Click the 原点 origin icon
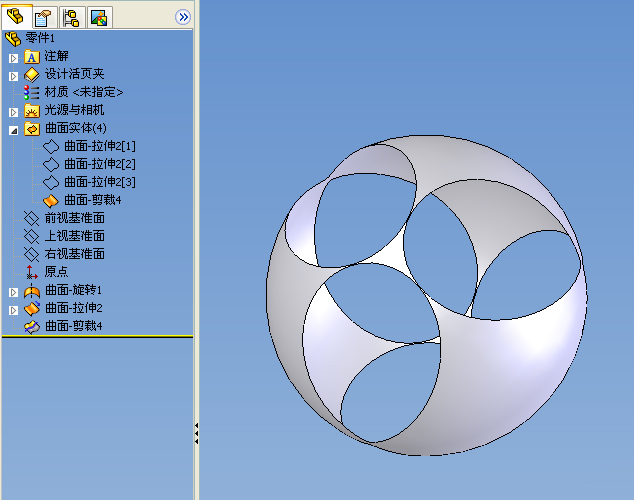634x500 pixels. [x=32, y=272]
